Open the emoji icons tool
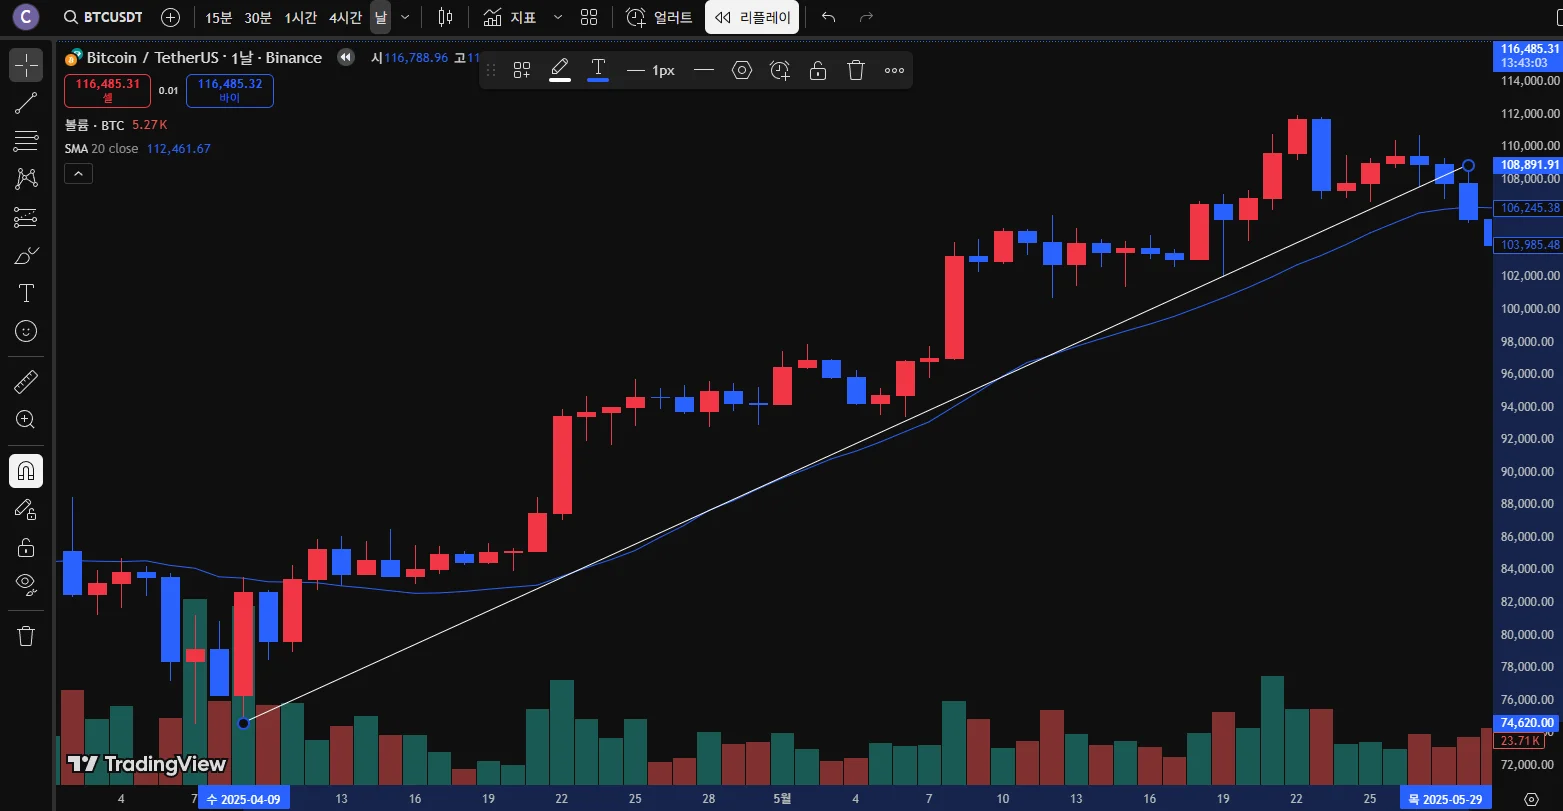The image size is (1563, 811). click(26, 331)
